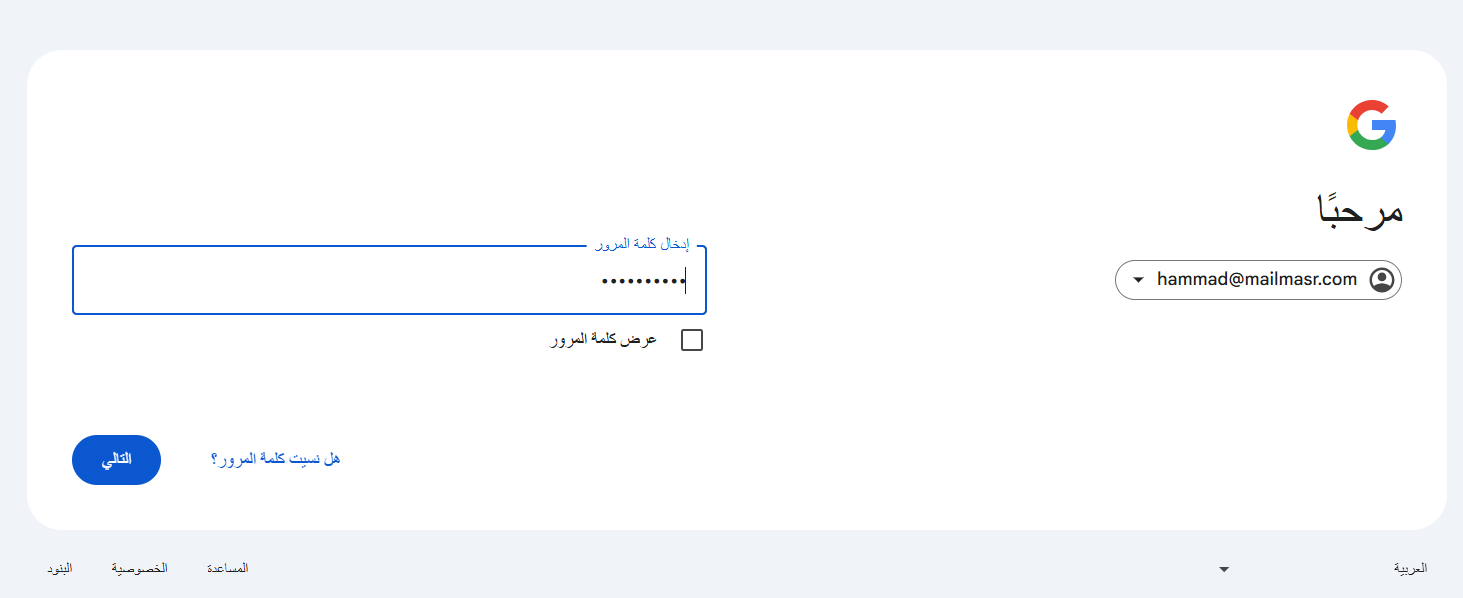Open the هل نسيت كلمة المرور؟ link
Image resolution: width=1463 pixels, height=598 pixels.
[x=276, y=459]
